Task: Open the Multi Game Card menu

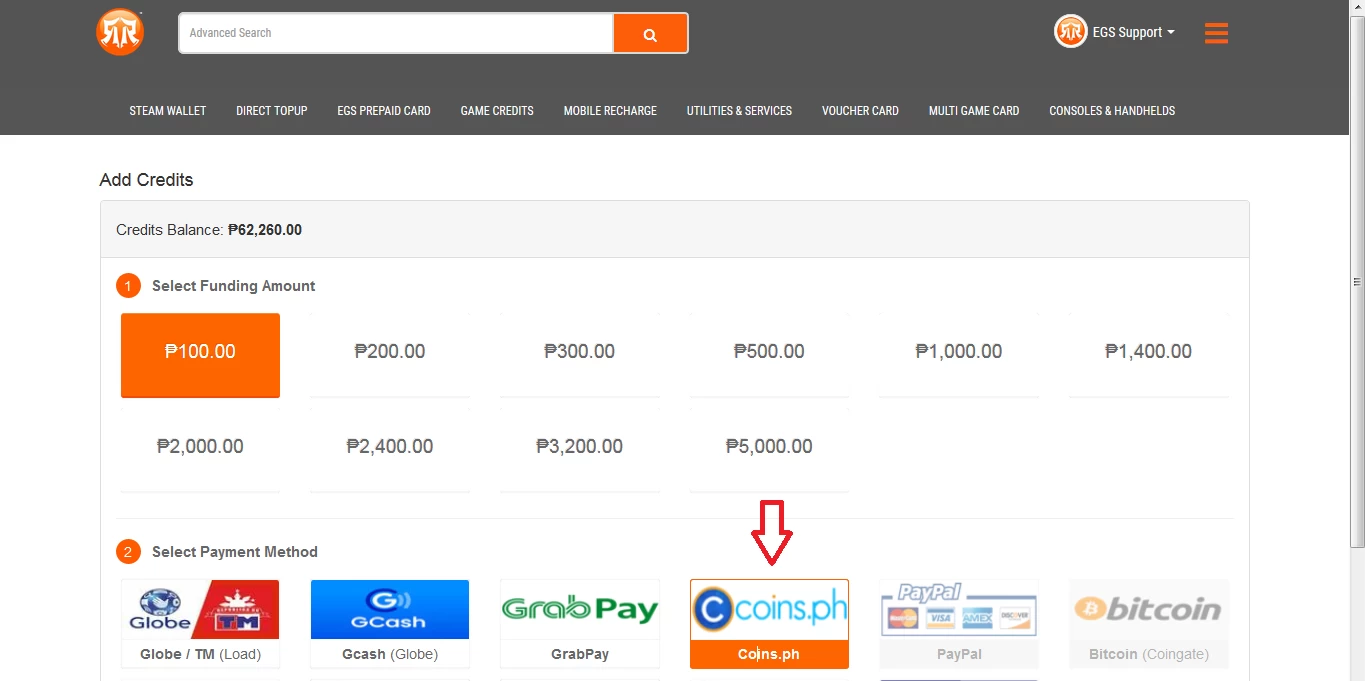Action: (974, 111)
